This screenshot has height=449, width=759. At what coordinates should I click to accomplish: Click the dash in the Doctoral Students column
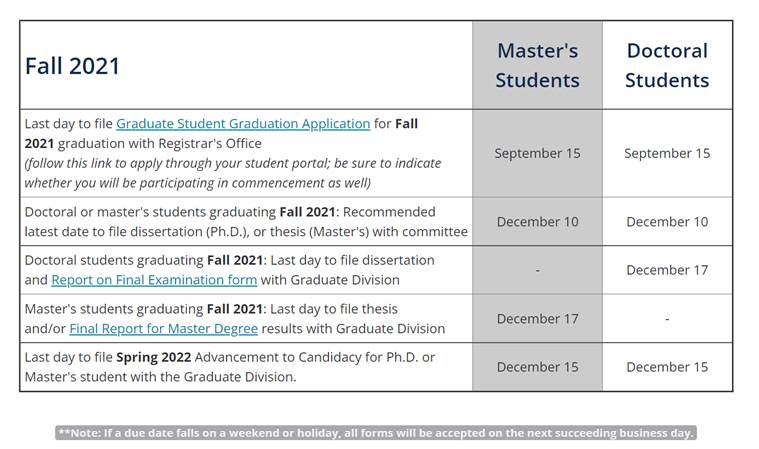(x=667, y=319)
